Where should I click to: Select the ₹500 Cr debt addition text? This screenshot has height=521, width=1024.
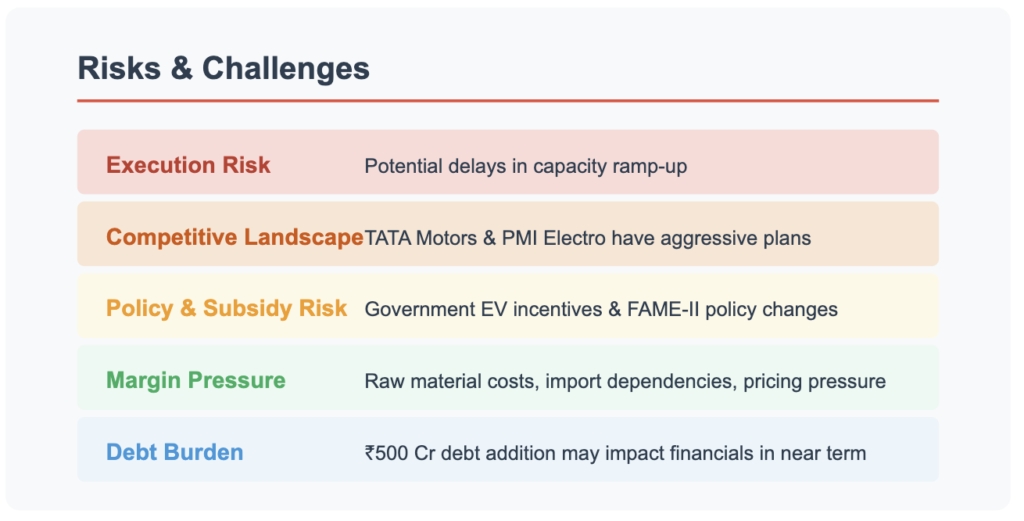615,453
